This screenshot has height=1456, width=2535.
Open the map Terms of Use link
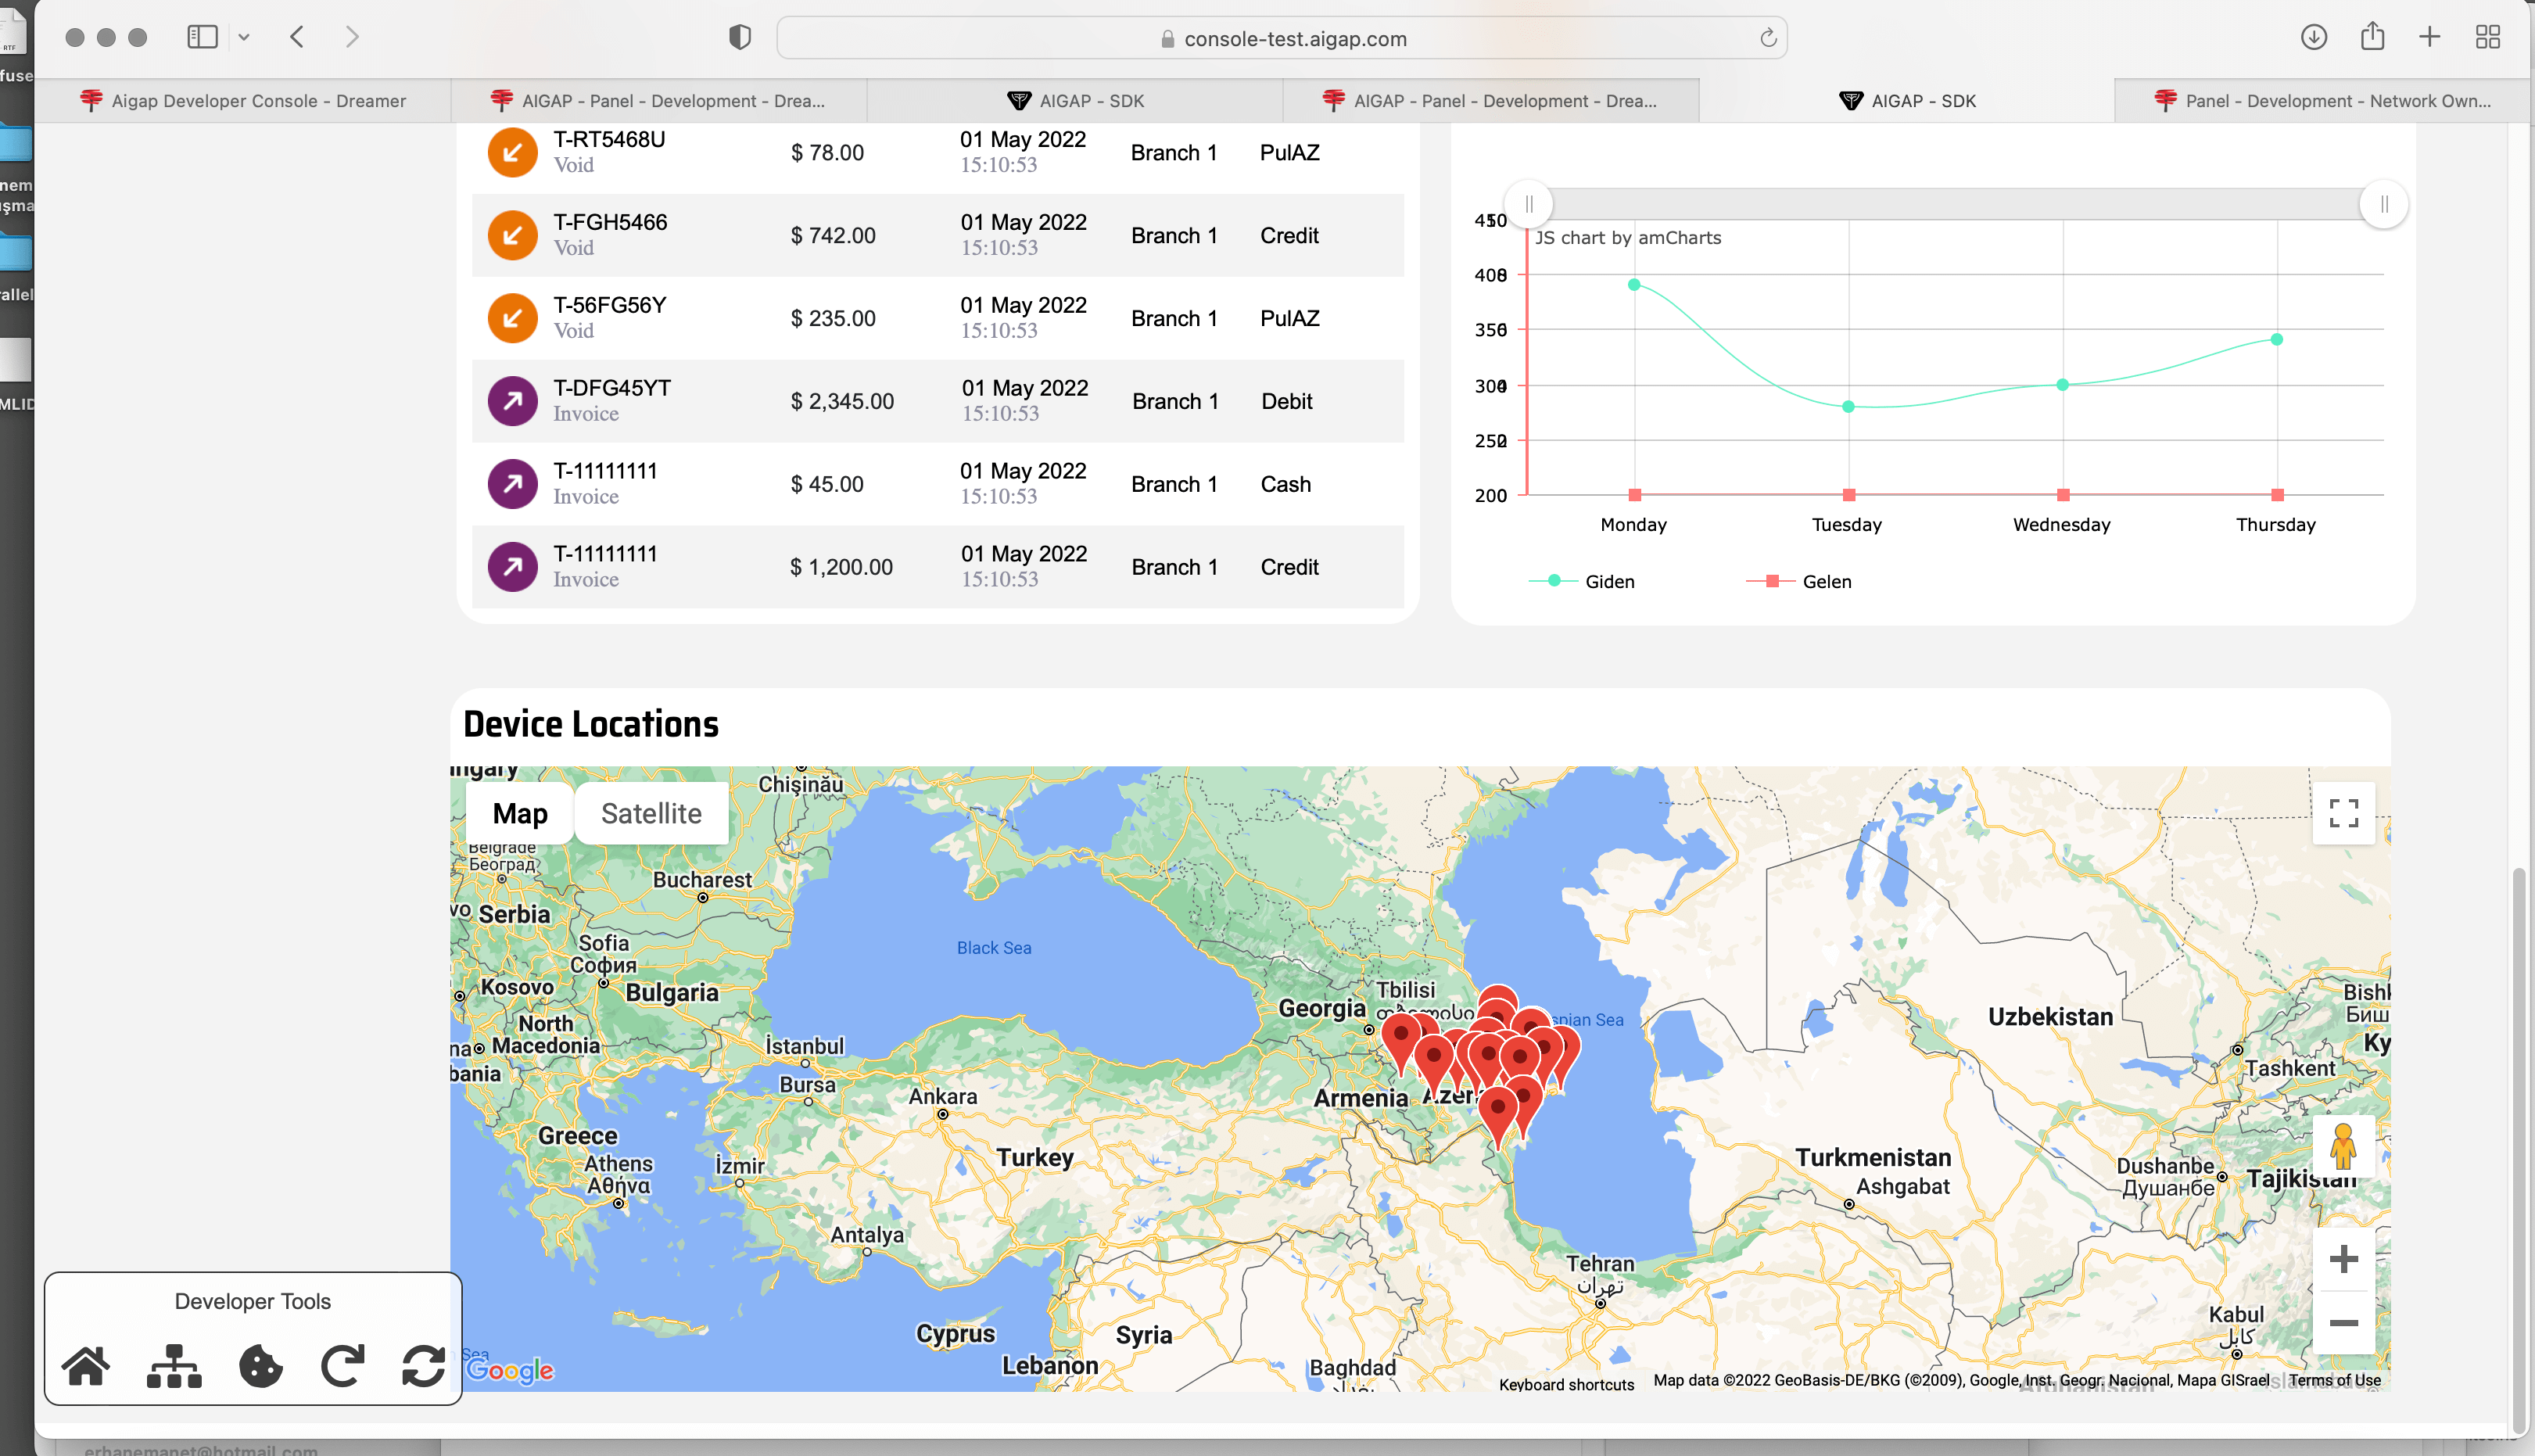pos(2334,1380)
